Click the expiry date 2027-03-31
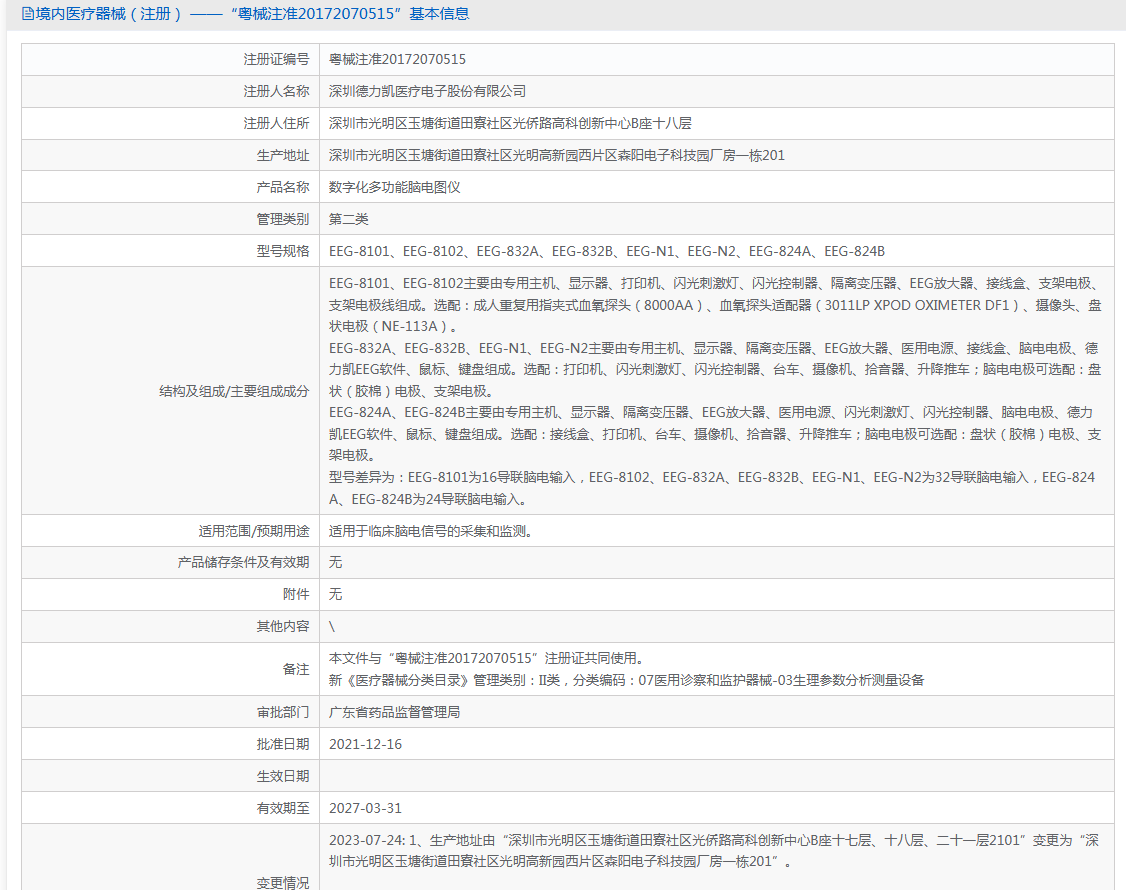 tap(366, 809)
